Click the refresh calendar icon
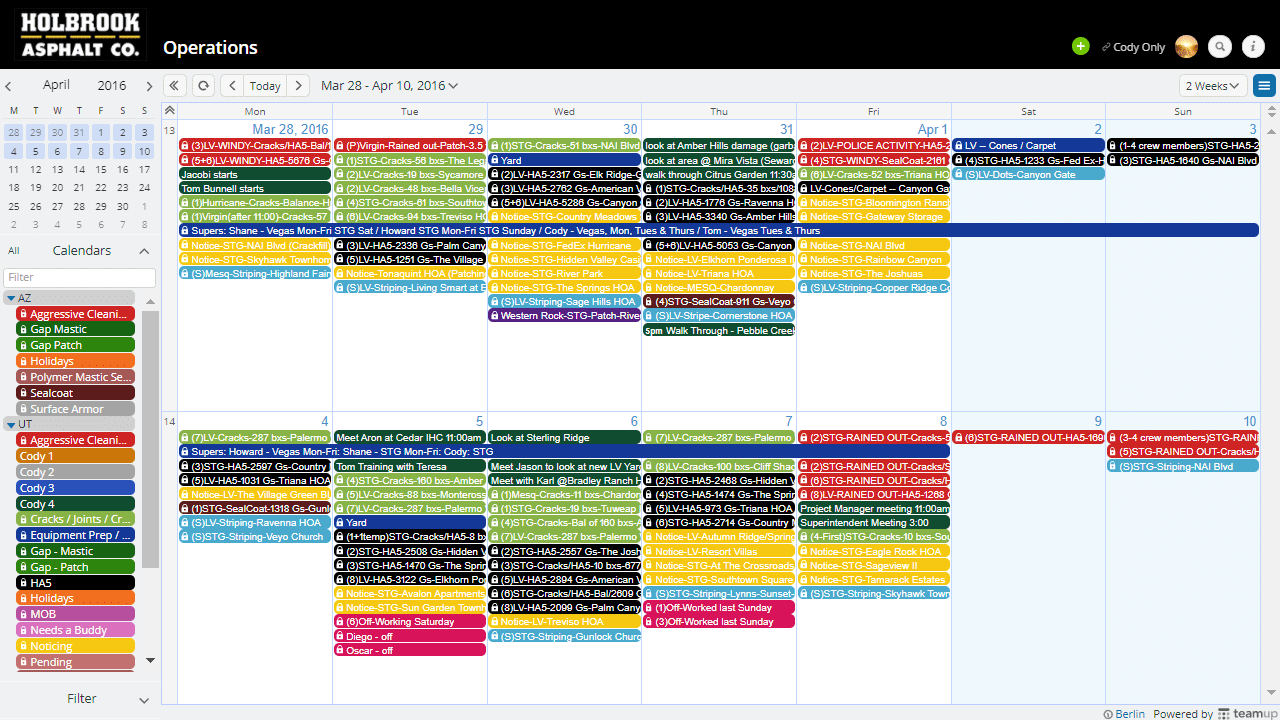The height and width of the screenshot is (720, 1280). pos(203,86)
